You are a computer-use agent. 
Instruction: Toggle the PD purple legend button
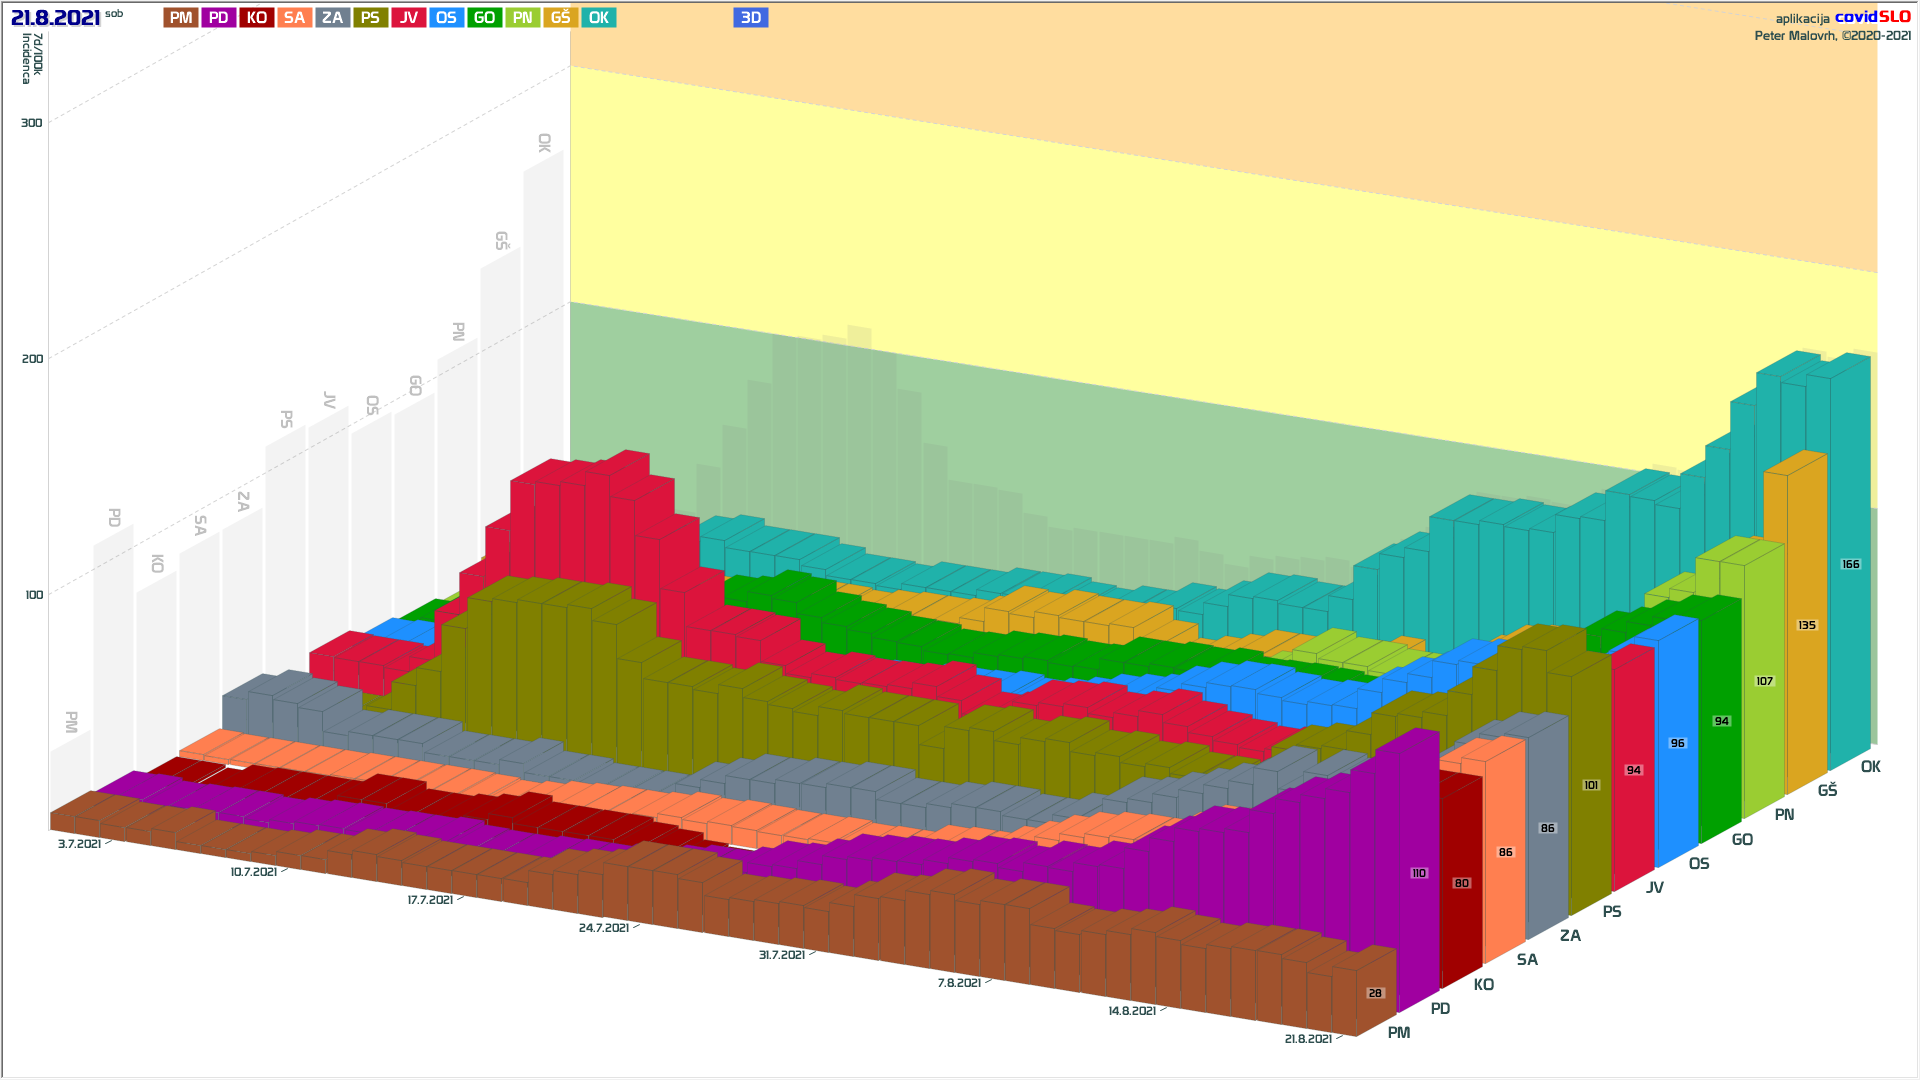(218, 17)
